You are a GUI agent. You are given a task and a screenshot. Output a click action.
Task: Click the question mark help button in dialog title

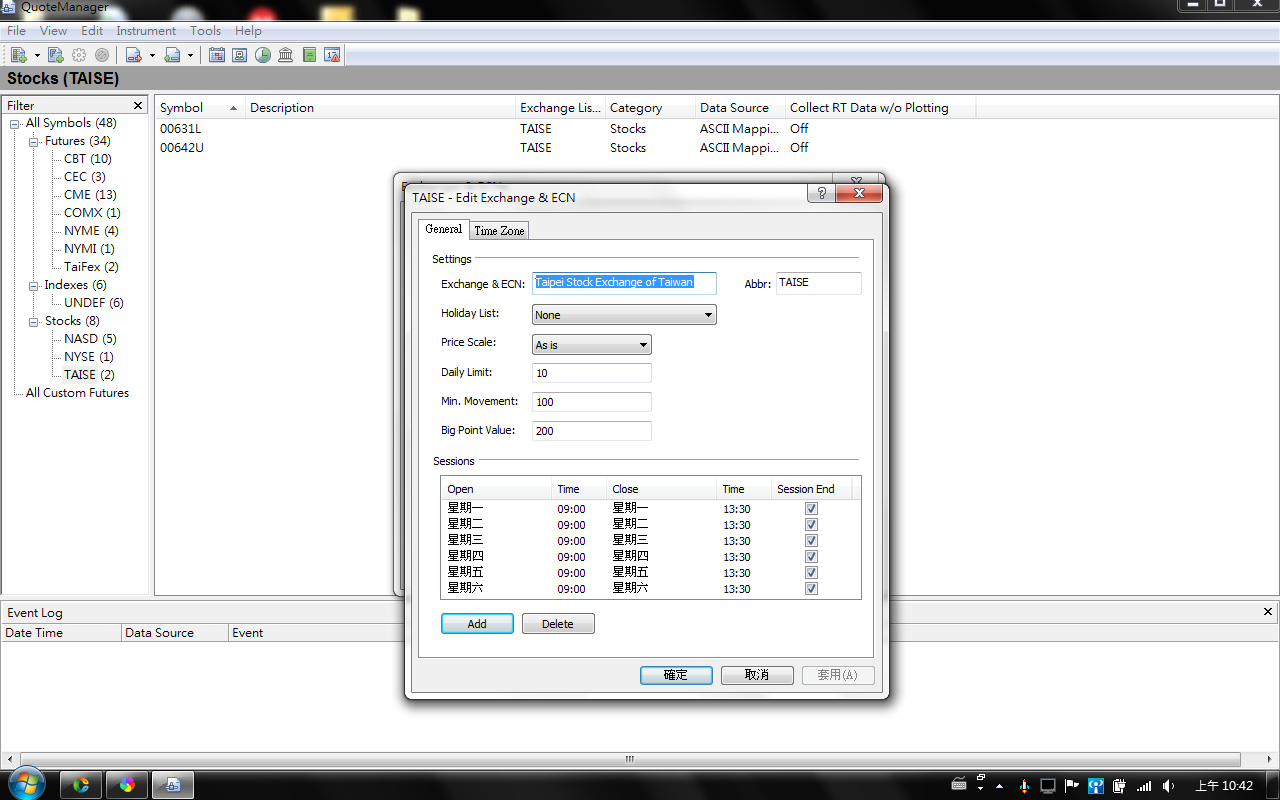pyautogui.click(x=821, y=194)
